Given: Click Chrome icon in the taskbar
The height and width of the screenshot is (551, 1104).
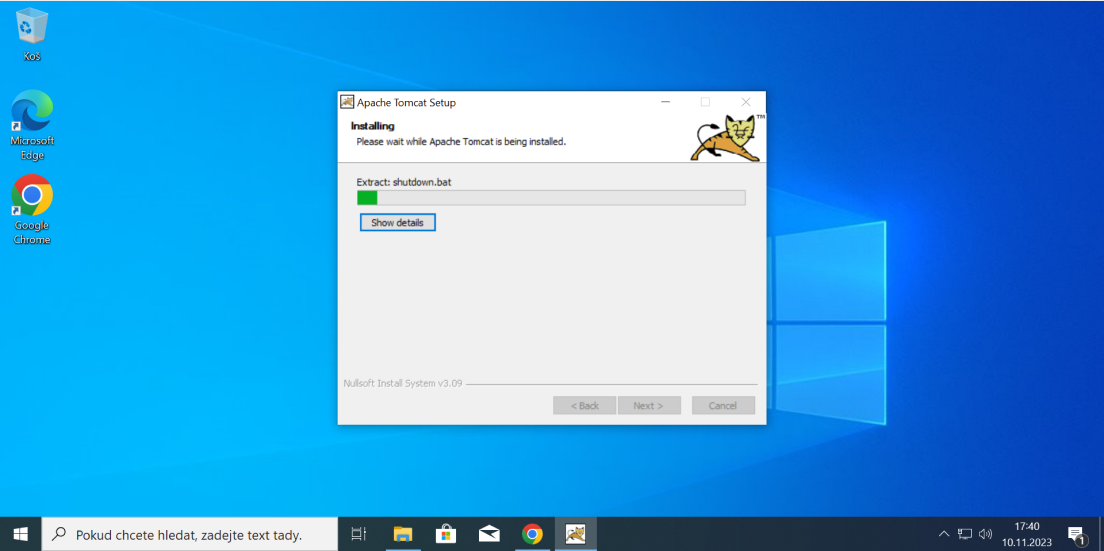Looking at the screenshot, I should click(532, 534).
